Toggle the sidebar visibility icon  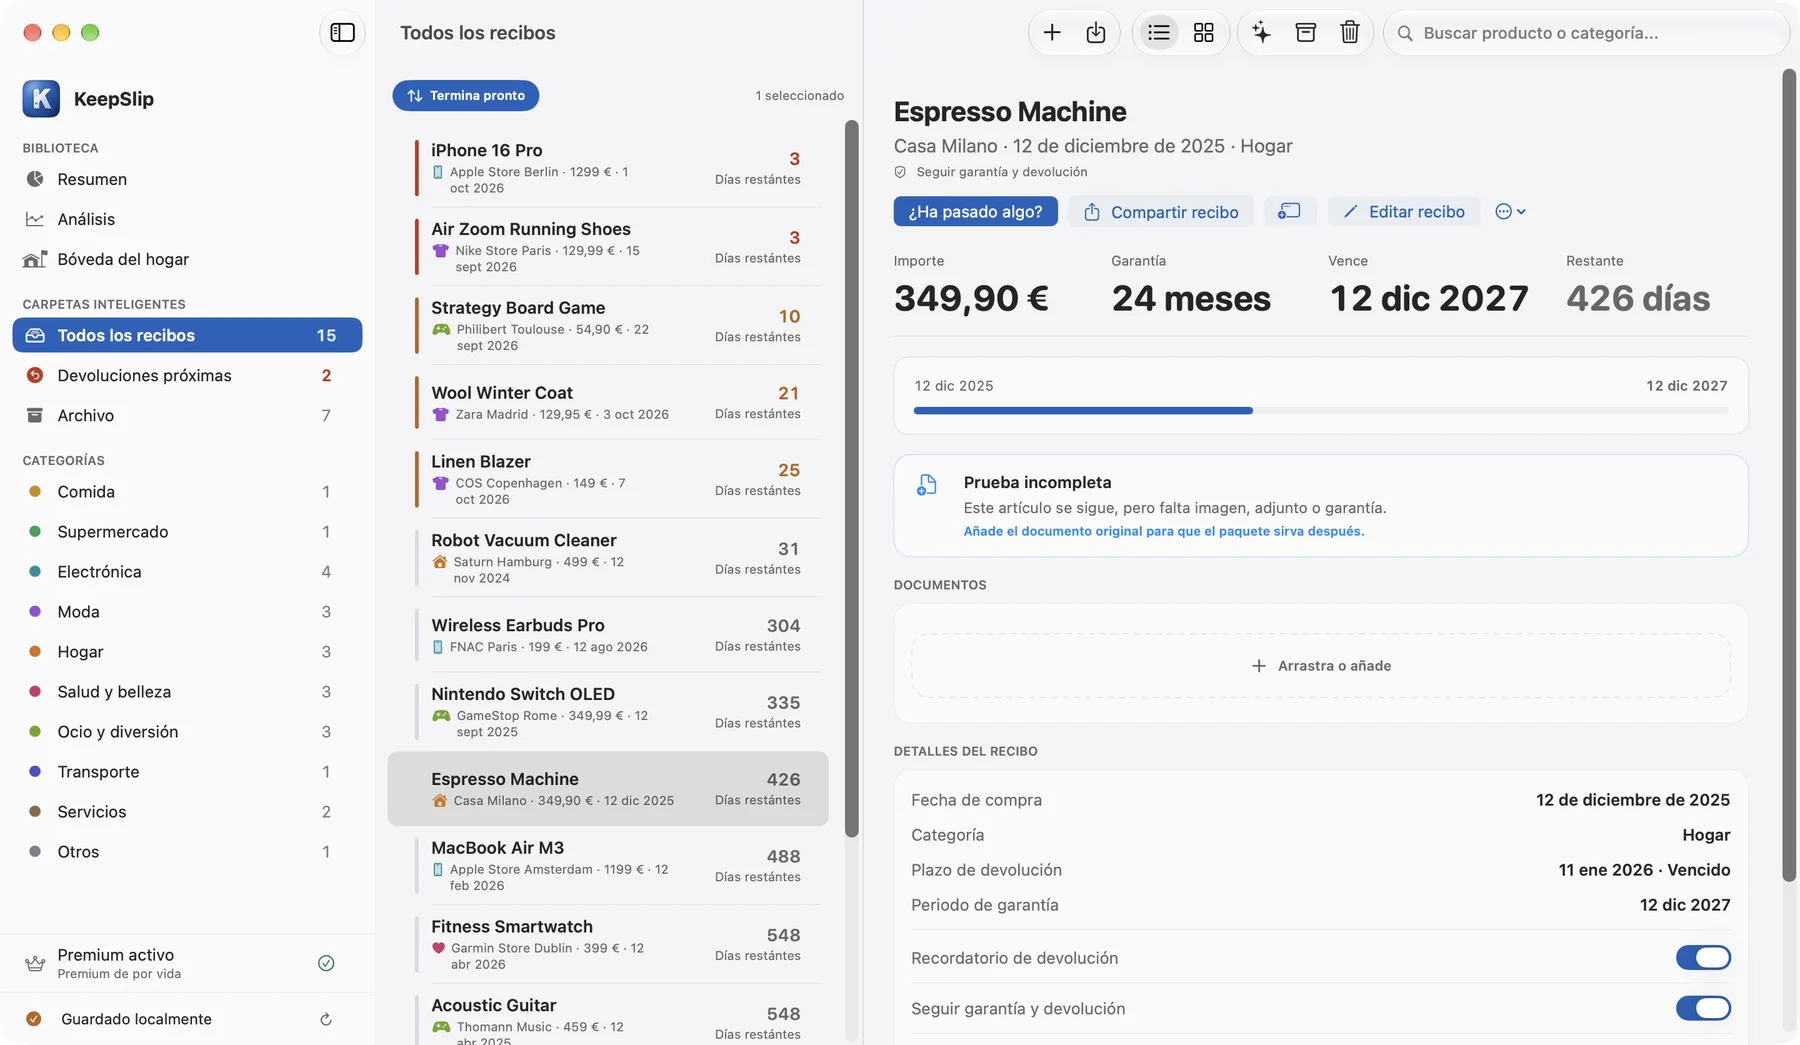(342, 33)
